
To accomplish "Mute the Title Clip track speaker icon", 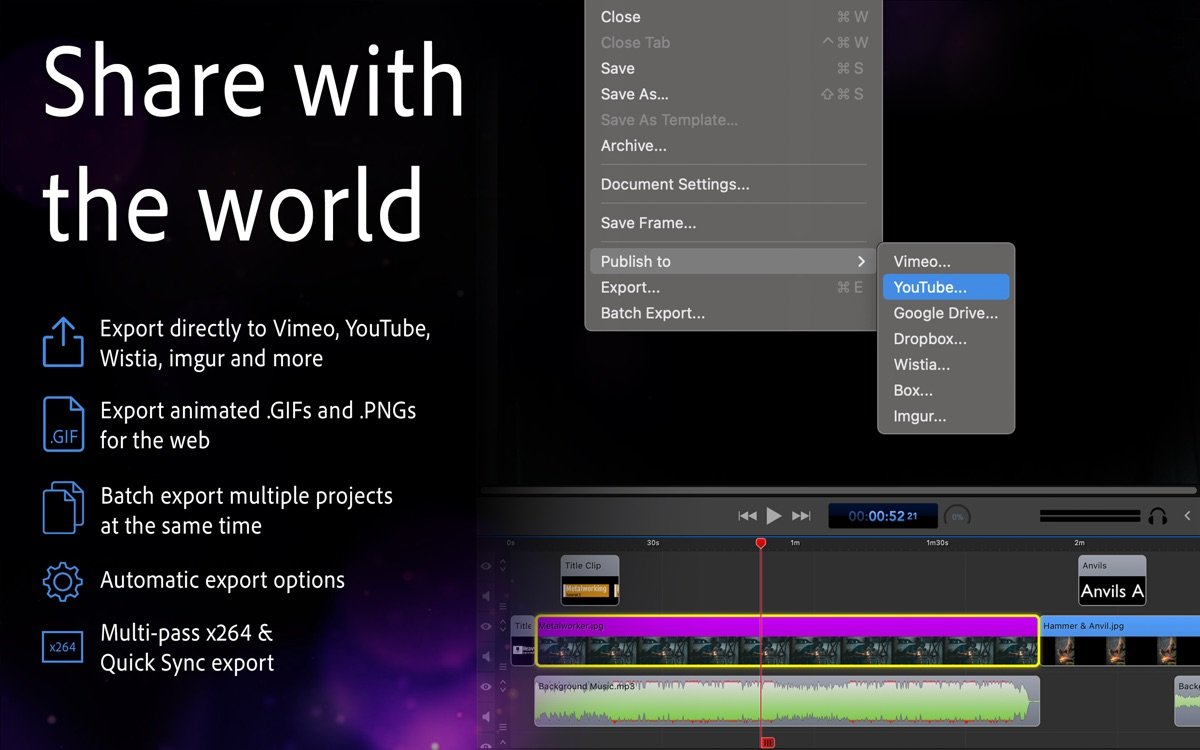I will 487,597.
